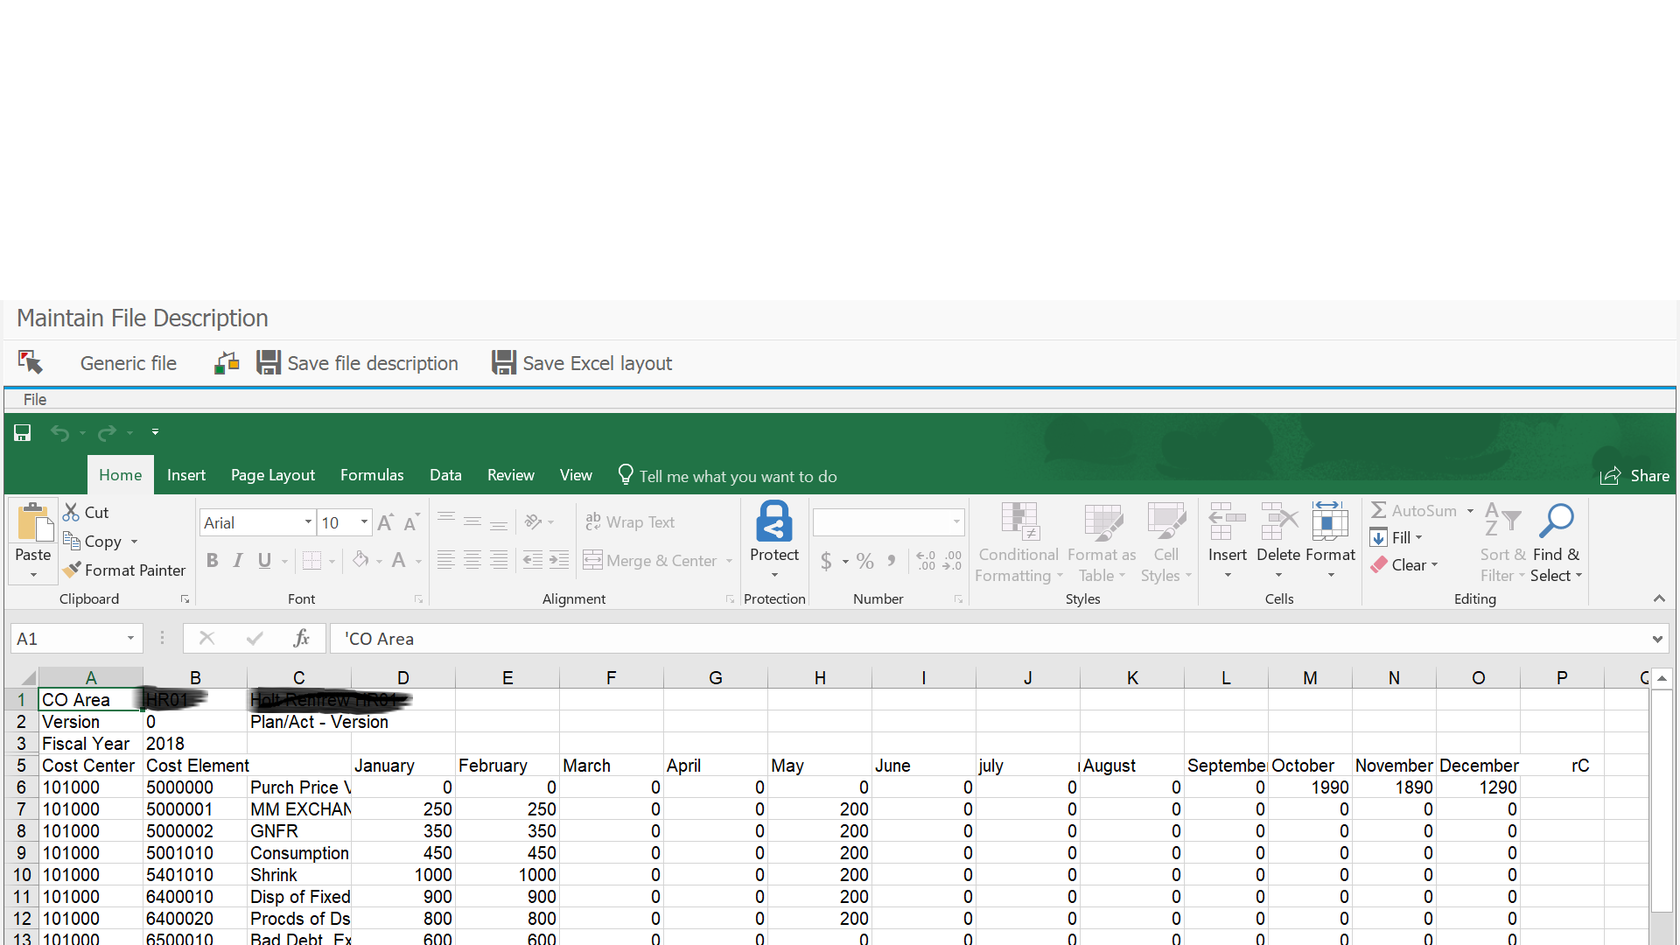This screenshot has height=945, width=1680.
Task: Click Save file description button
Action: click(358, 363)
